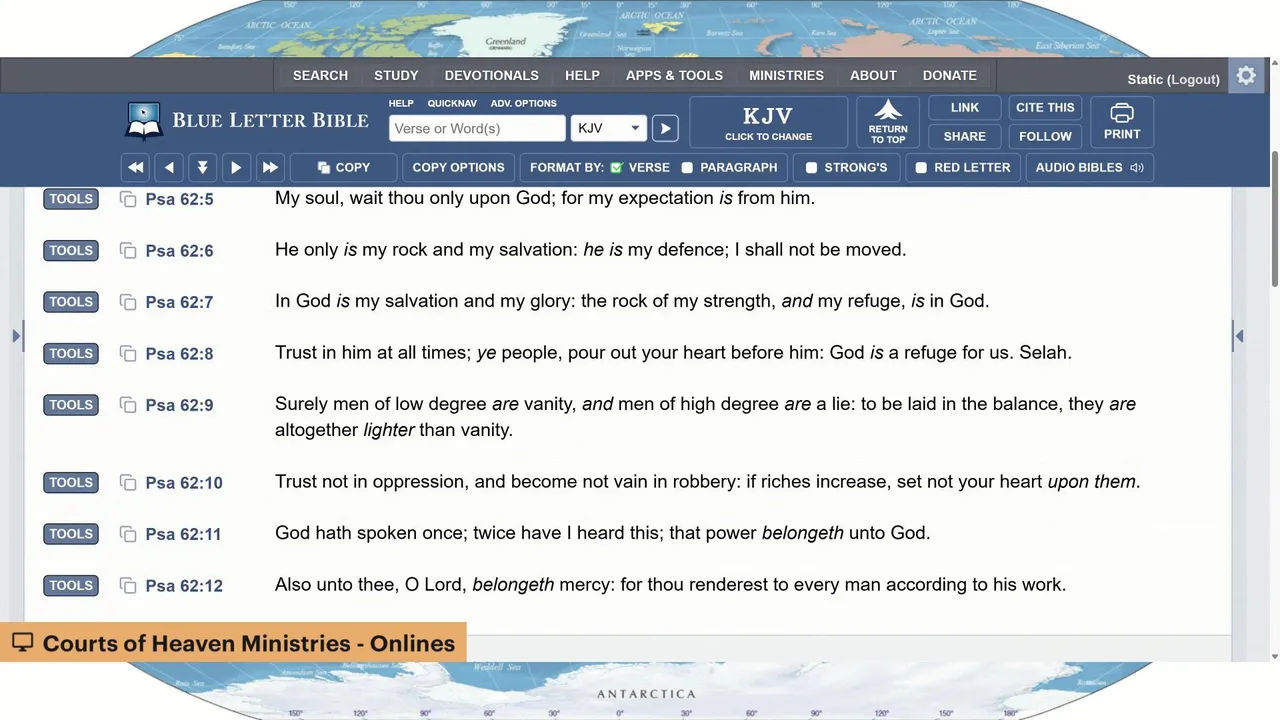Expand the left side panel arrow
The width and height of the screenshot is (1280, 720).
(16, 336)
